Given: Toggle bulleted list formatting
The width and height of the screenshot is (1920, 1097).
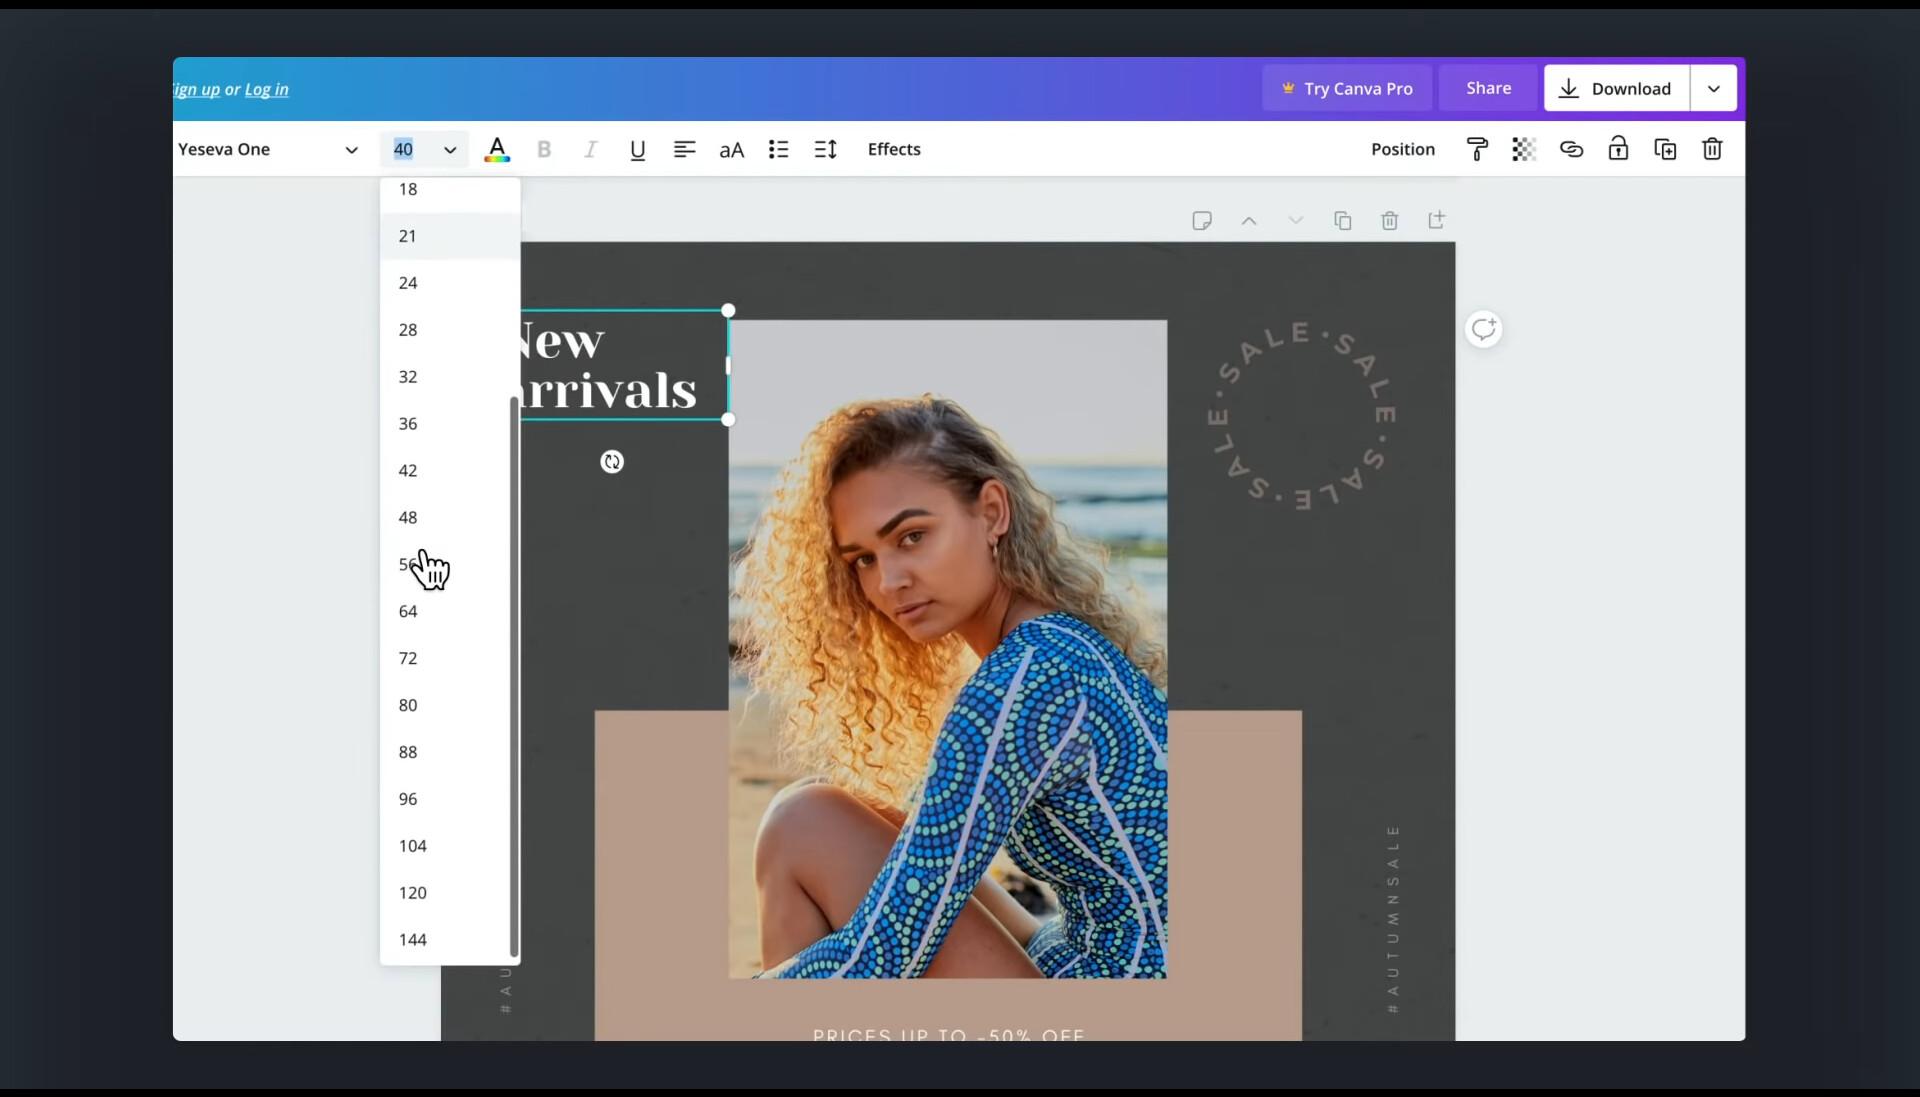Looking at the screenshot, I should click(778, 150).
